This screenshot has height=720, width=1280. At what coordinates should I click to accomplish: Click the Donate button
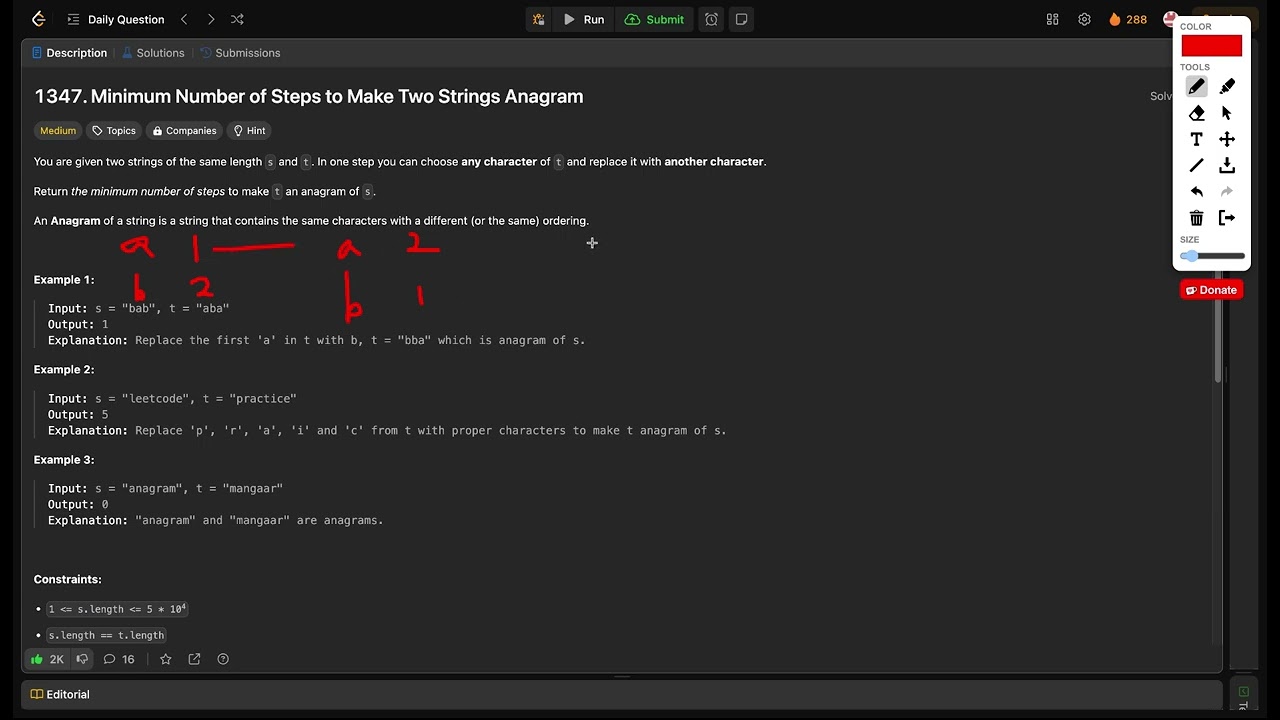pos(1211,290)
